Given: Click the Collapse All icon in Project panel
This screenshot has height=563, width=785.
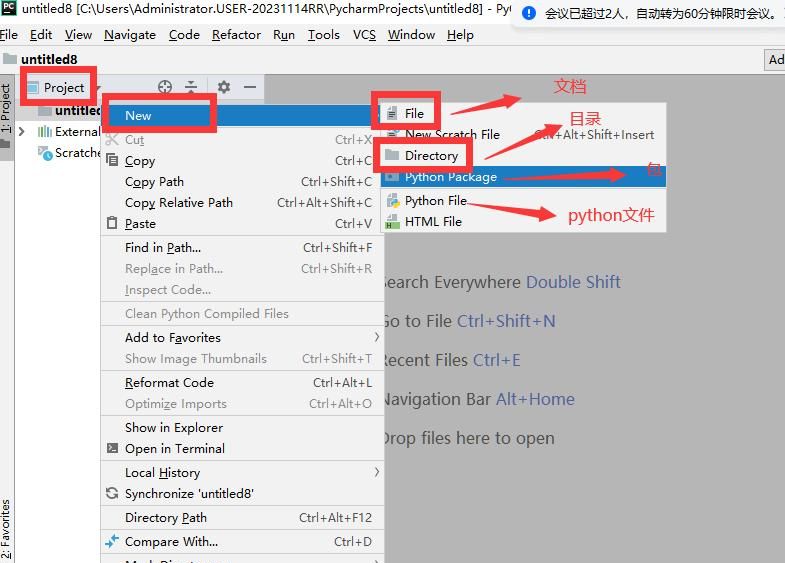Looking at the screenshot, I should point(191,87).
